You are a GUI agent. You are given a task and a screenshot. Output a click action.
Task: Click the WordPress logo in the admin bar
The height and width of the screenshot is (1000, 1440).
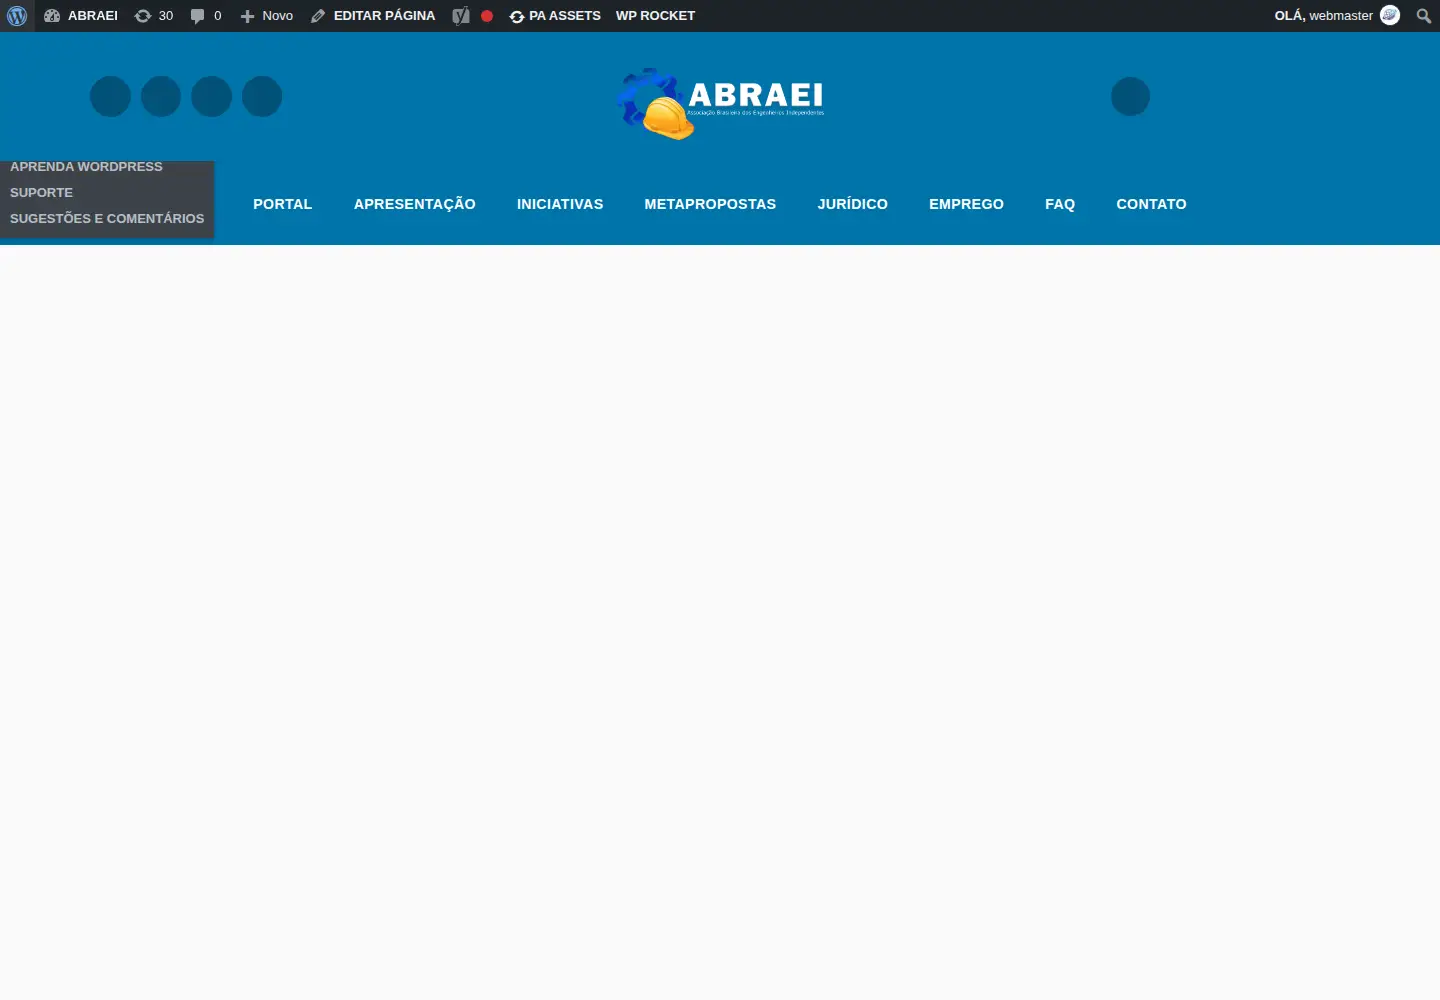17,16
